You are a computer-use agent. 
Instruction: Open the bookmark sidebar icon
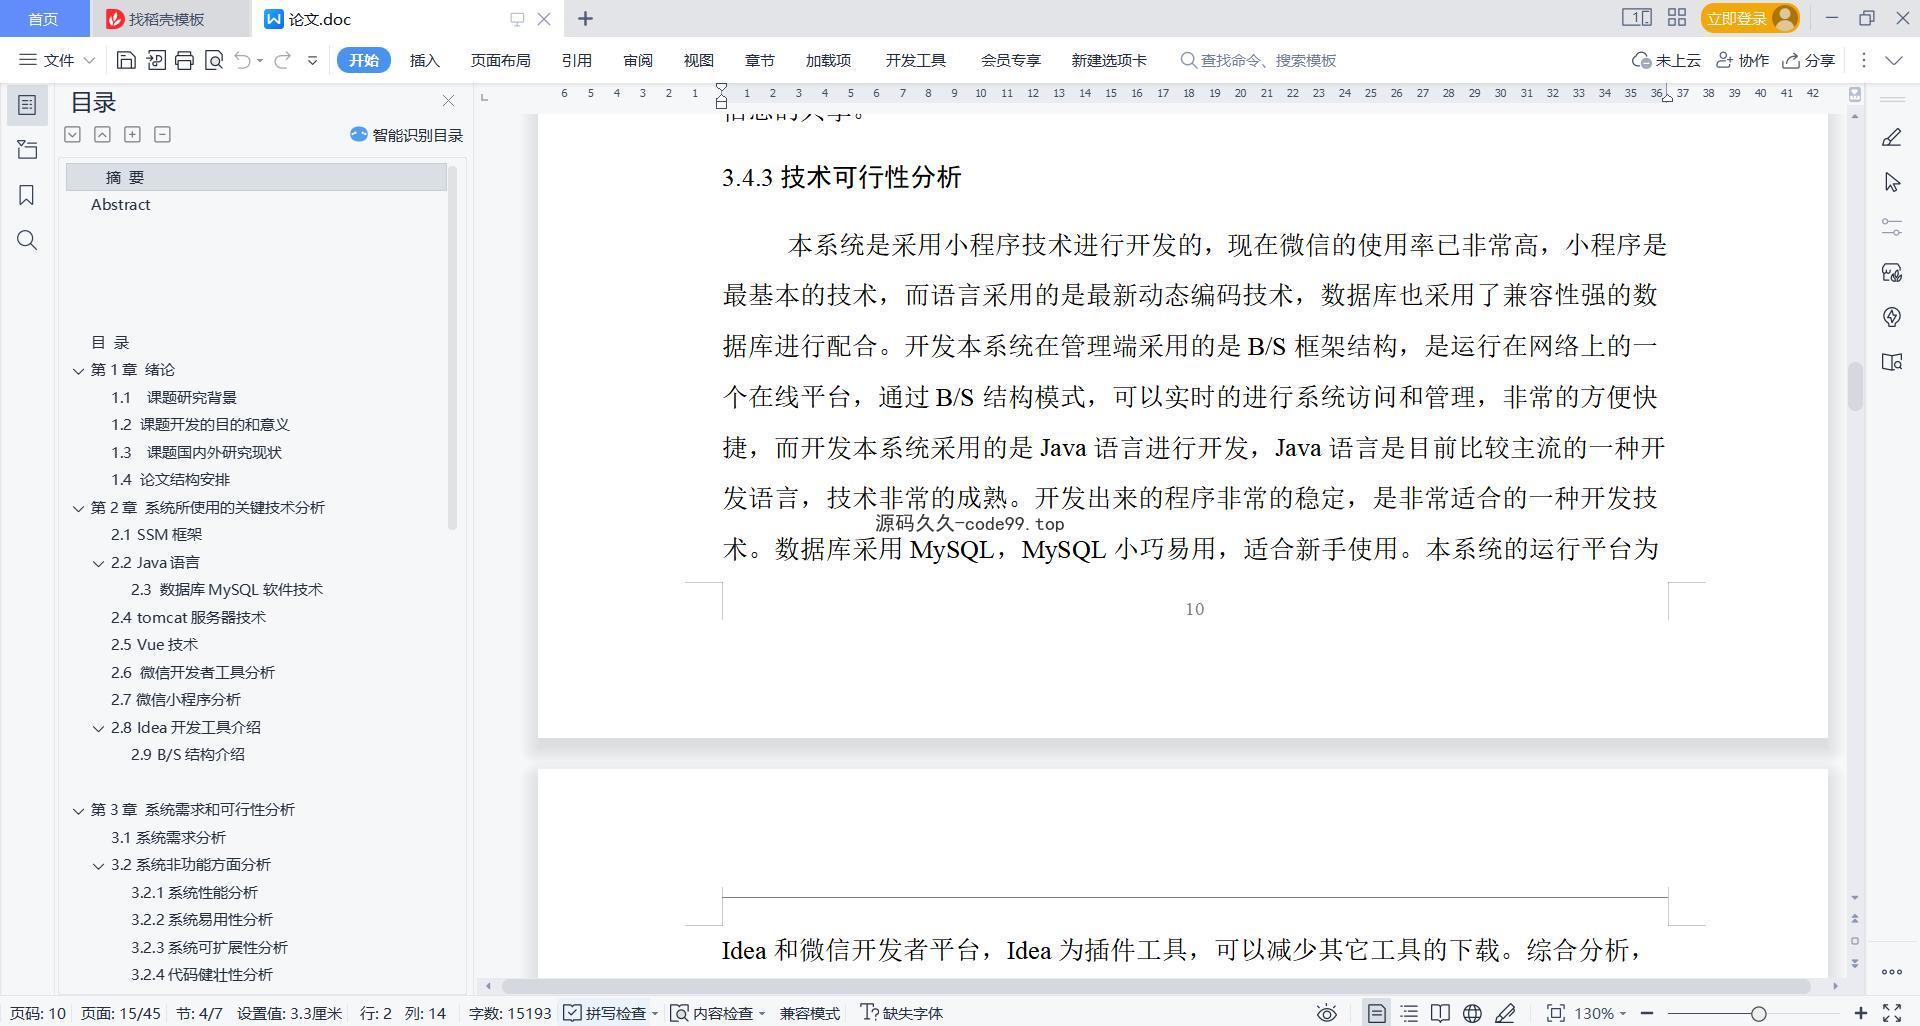[x=27, y=195]
